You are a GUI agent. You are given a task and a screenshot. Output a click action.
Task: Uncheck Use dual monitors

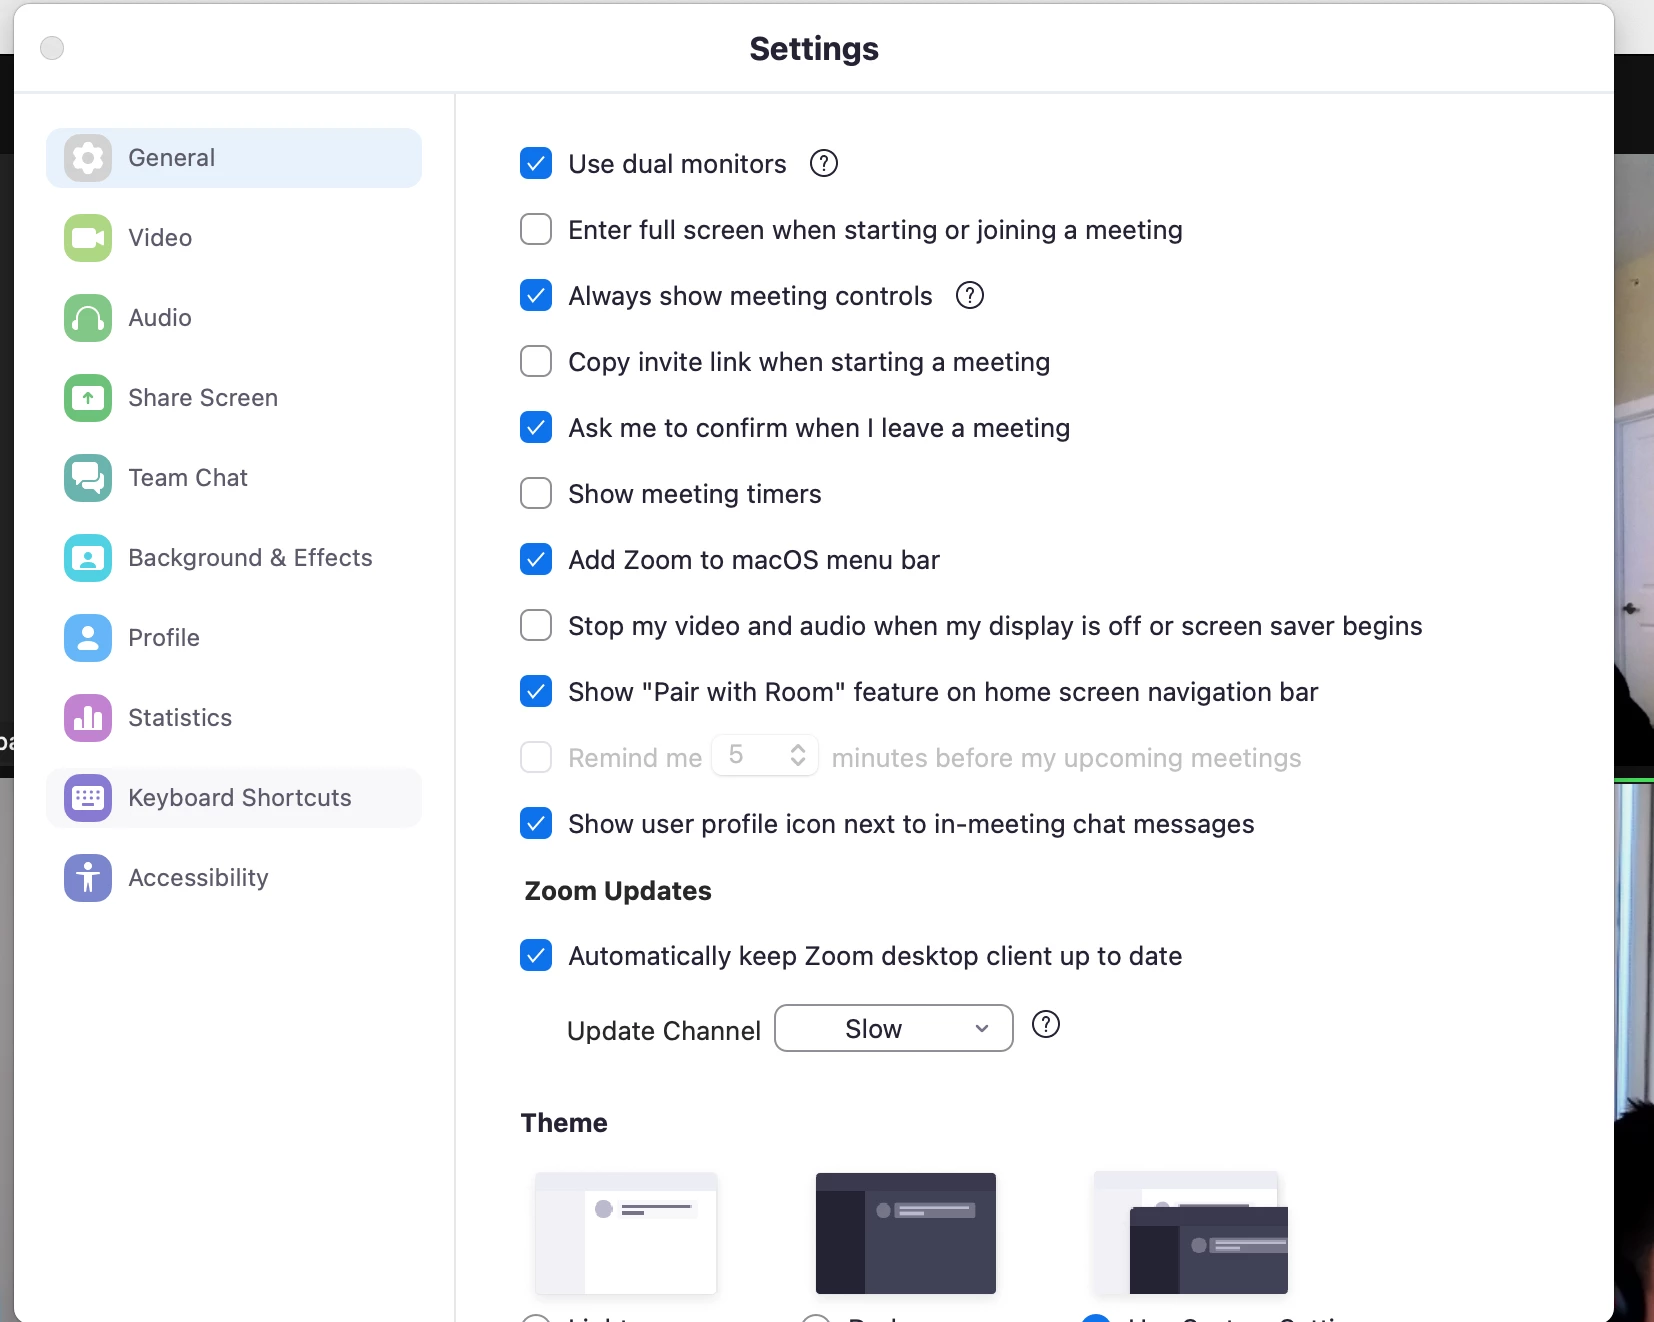(x=536, y=163)
